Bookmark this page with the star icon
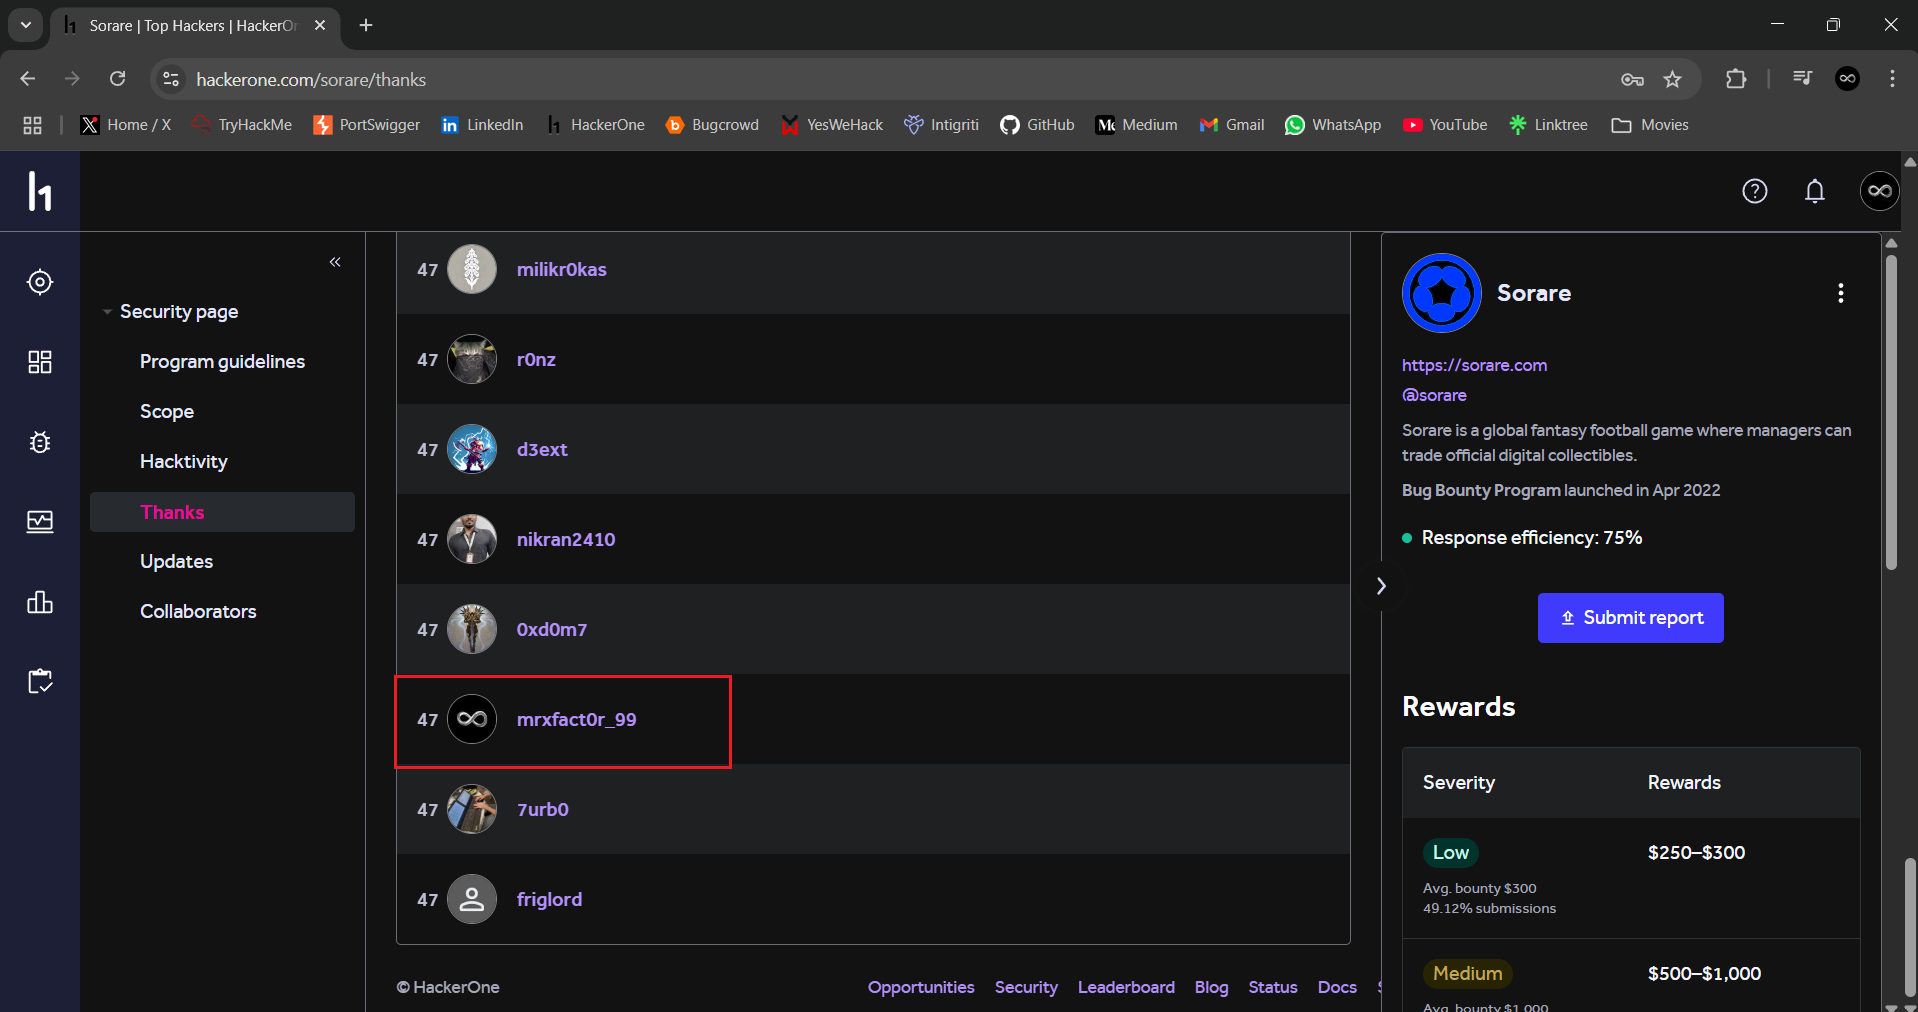1918x1012 pixels. (1673, 79)
